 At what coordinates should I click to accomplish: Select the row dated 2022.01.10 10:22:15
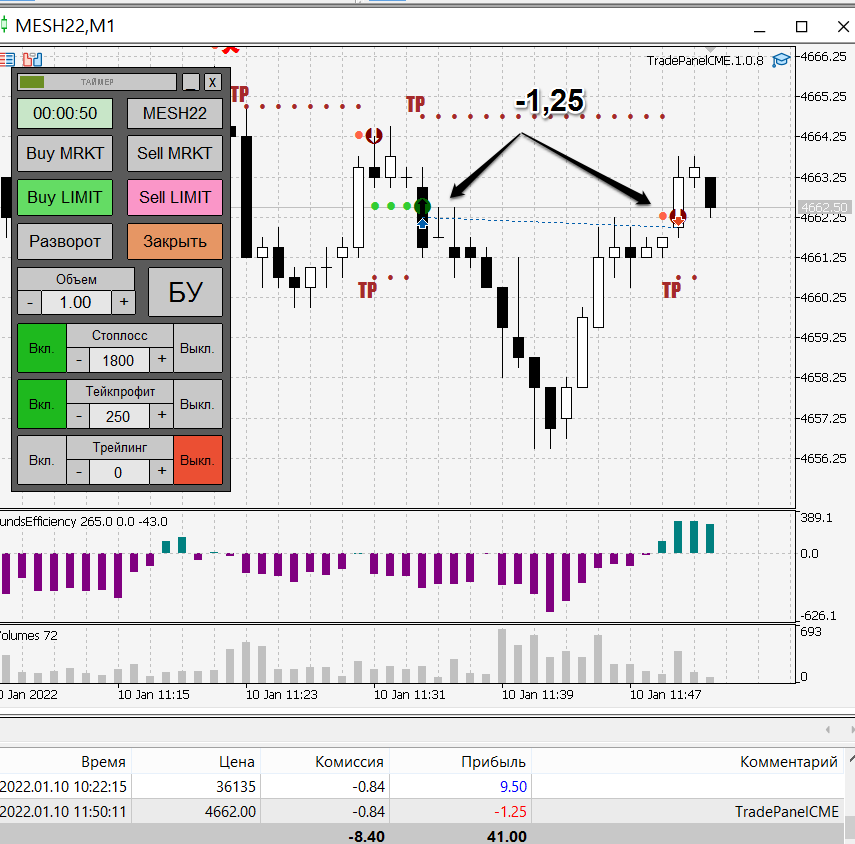(x=422, y=786)
